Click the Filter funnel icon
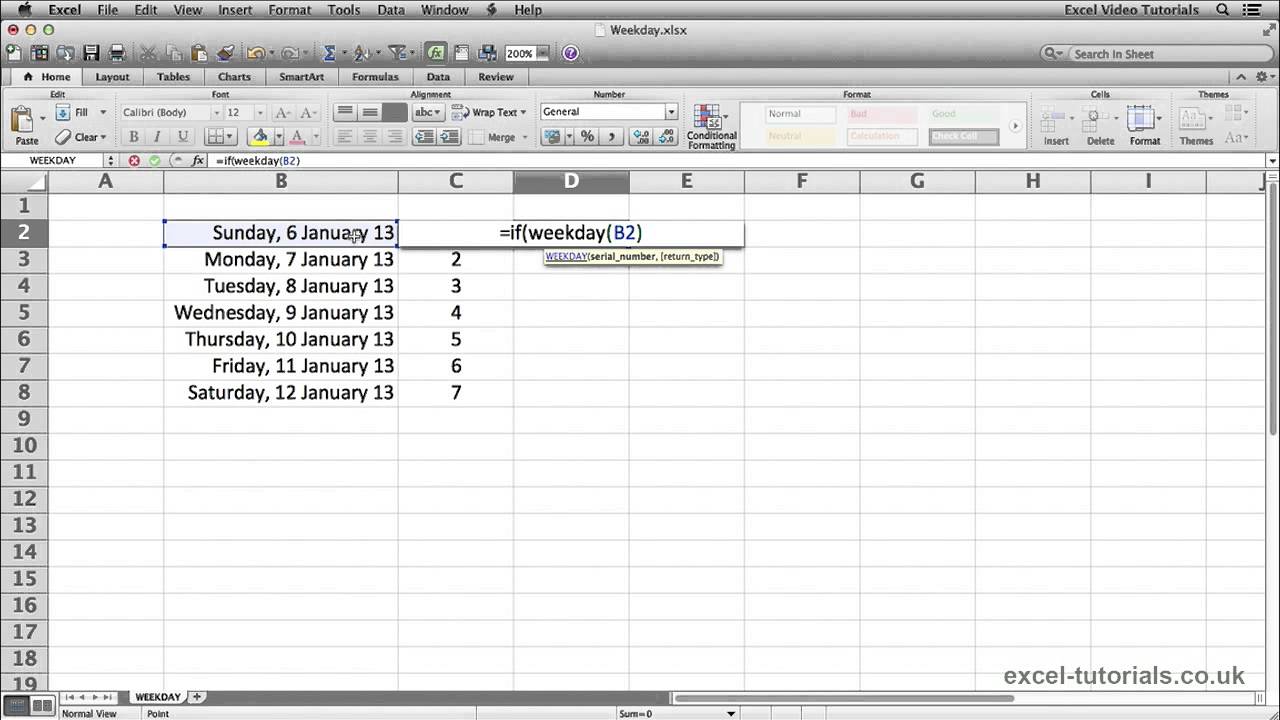The image size is (1280, 720). (397, 53)
